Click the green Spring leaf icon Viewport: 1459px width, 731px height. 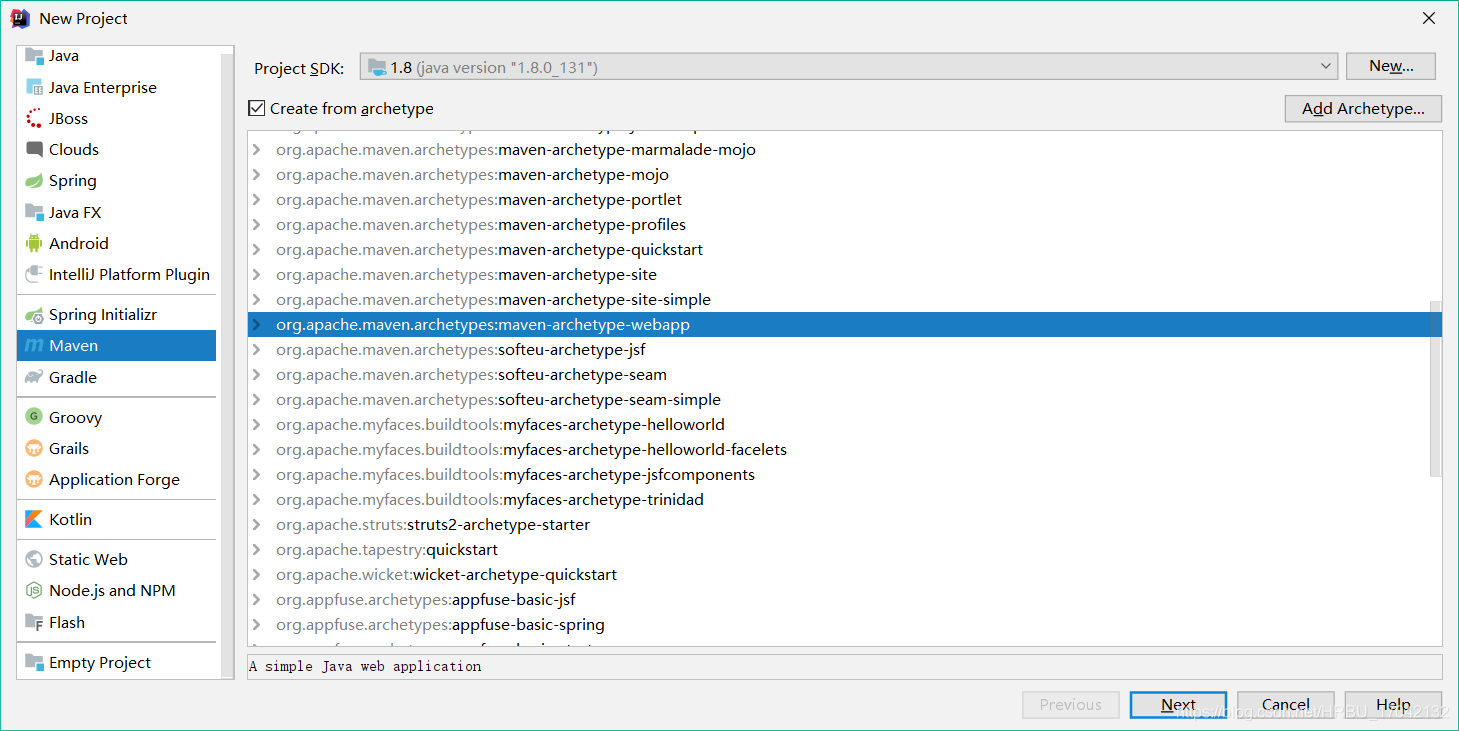coord(35,181)
